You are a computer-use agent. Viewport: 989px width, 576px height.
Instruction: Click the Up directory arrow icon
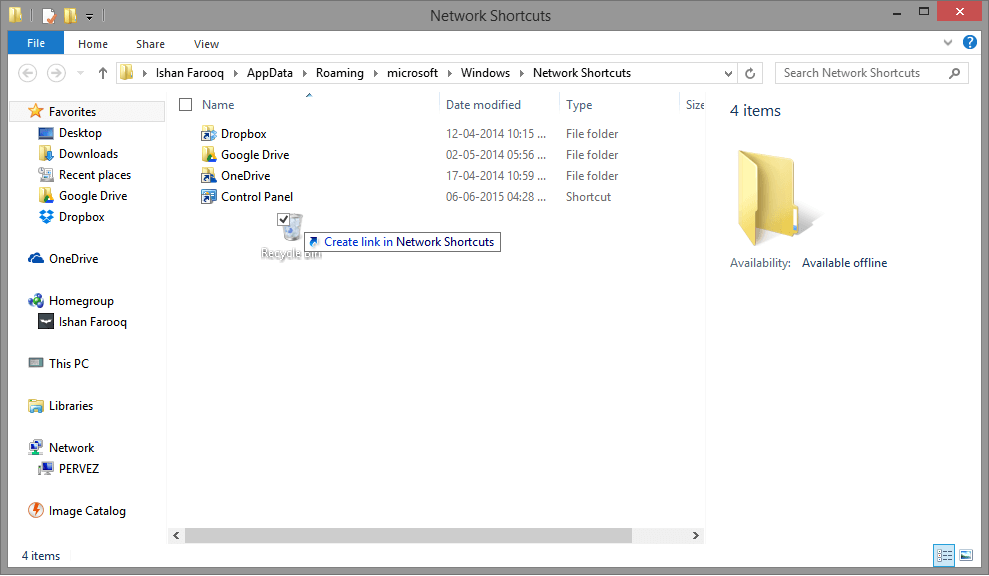[x=103, y=73]
